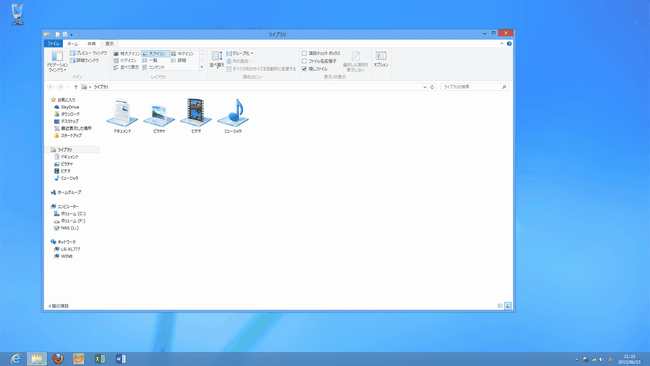The height and width of the screenshot is (366, 650).
Task: Select 小アイコン layout
Action: tap(125, 61)
